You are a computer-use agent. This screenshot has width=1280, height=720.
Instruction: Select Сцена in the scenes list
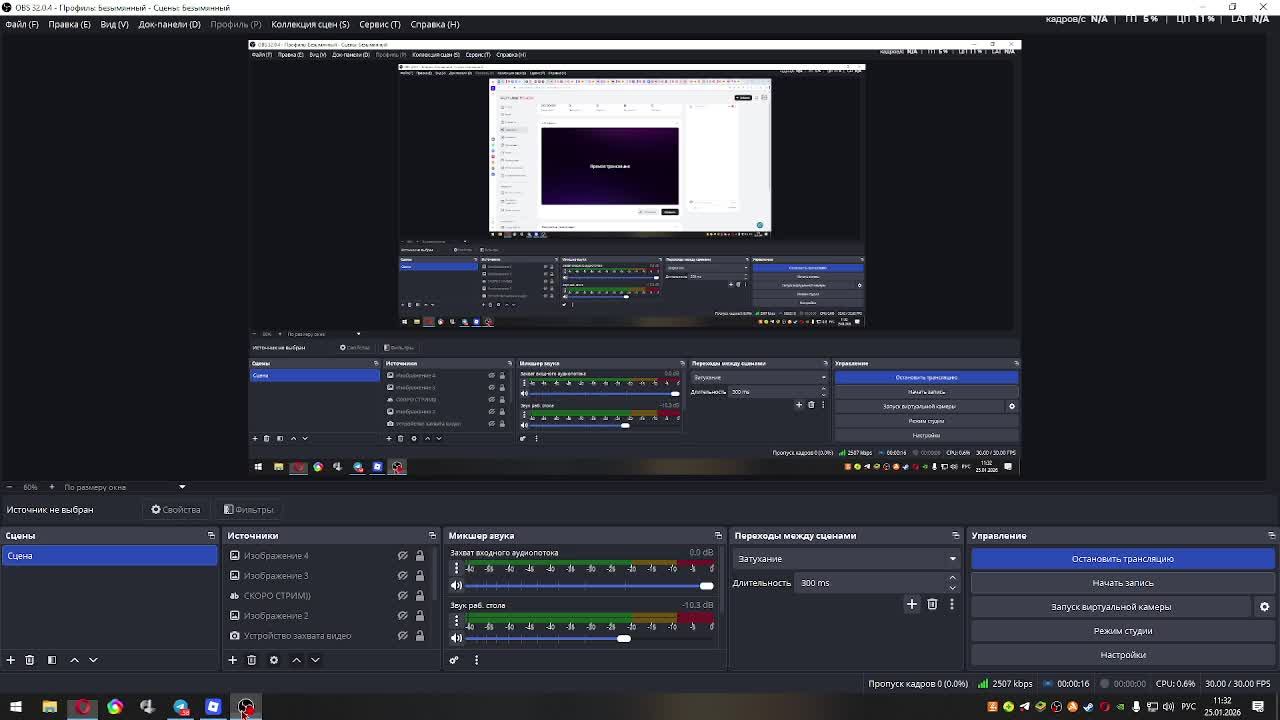[109, 556]
